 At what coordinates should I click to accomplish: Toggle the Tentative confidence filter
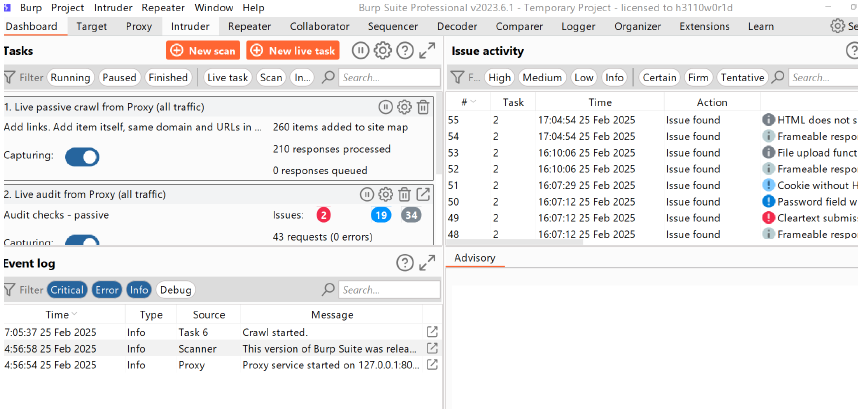pos(742,78)
